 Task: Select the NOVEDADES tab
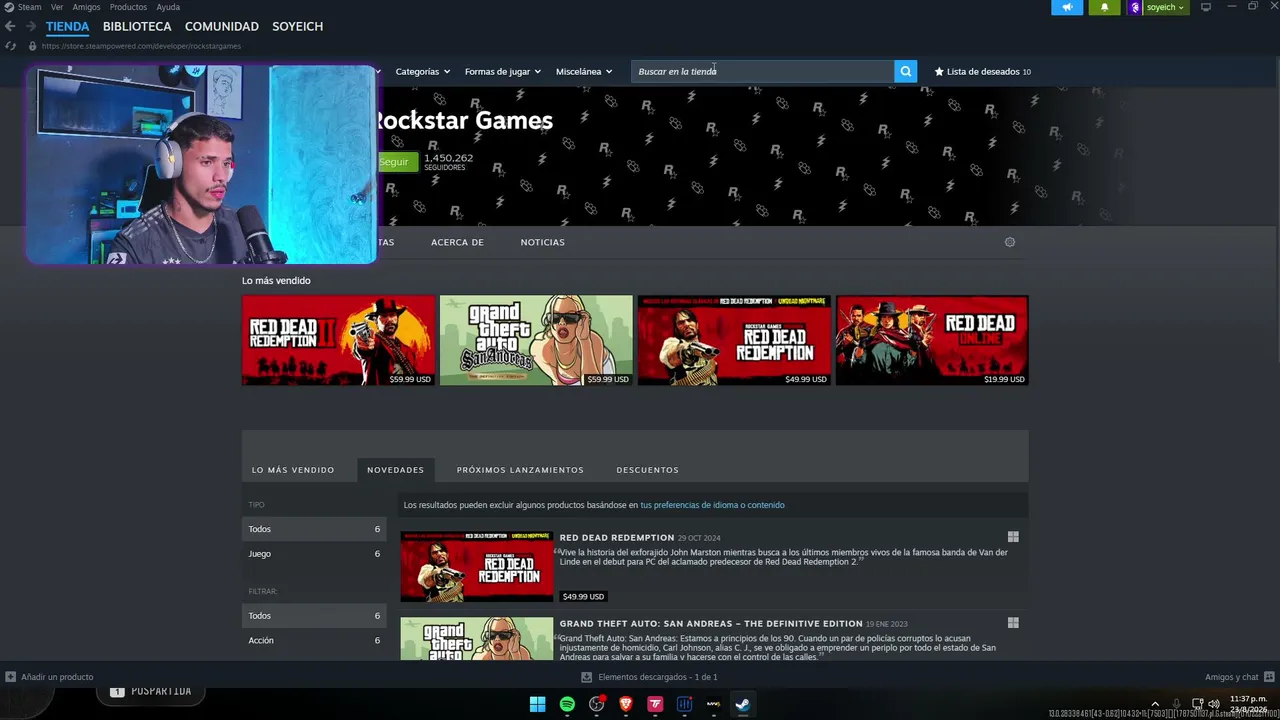(395, 470)
